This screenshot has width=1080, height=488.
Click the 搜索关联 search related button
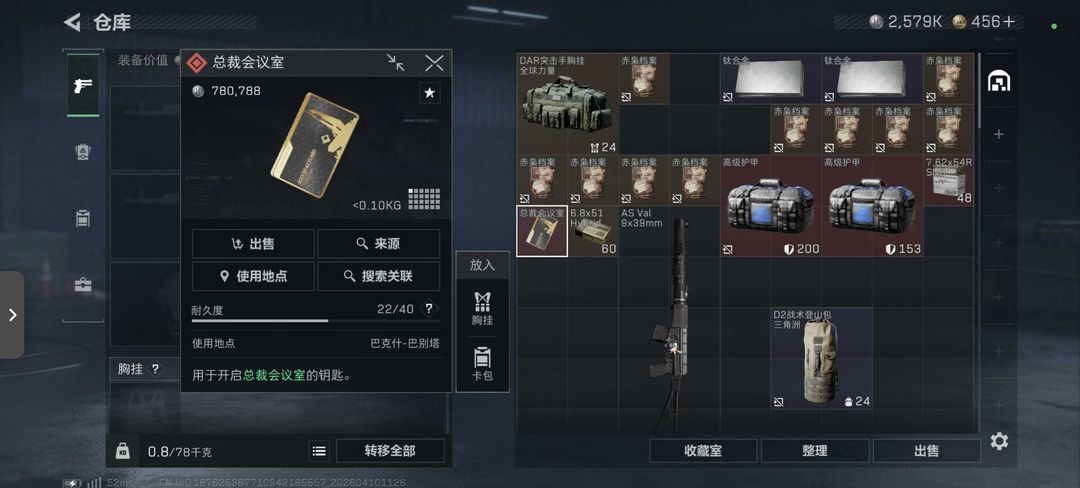(x=378, y=276)
